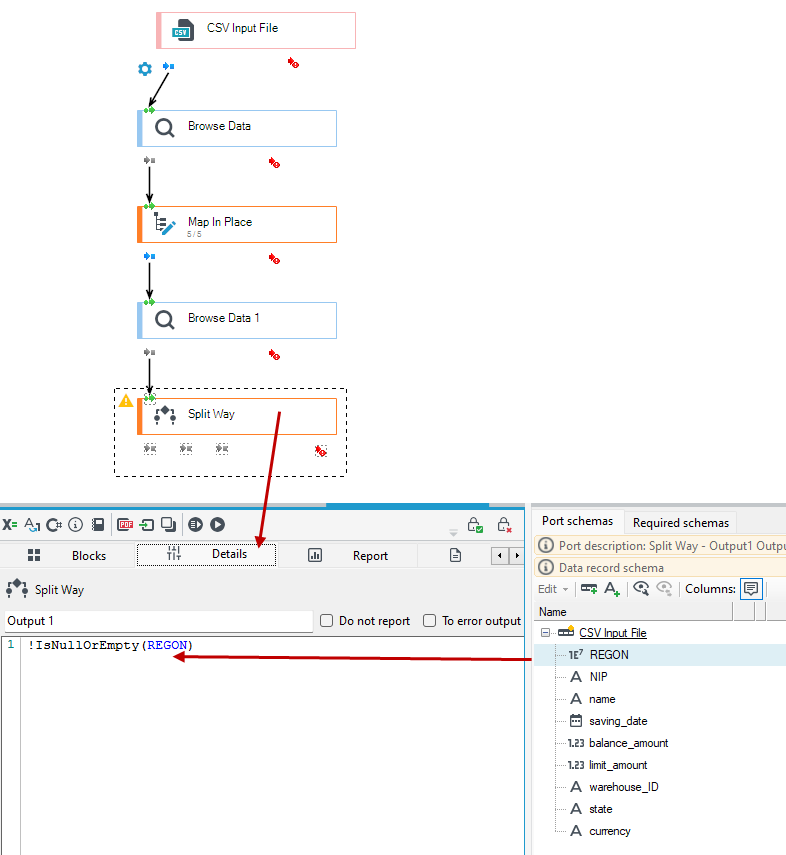The image size is (786, 855).
Task: Click the blue gear settings icon under CSV Input File
Action: click(x=145, y=69)
